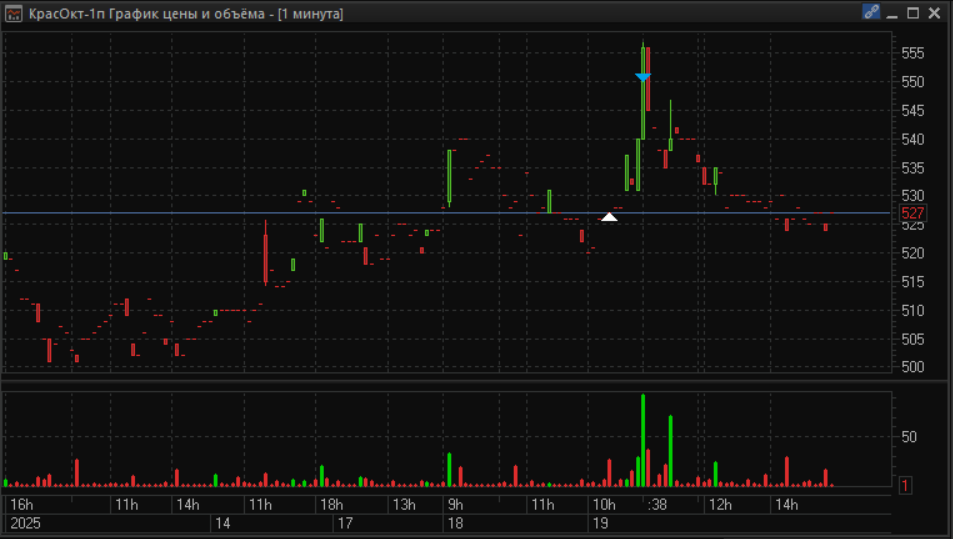
Task: Click the 550 price axis label
Action: click(x=912, y=82)
